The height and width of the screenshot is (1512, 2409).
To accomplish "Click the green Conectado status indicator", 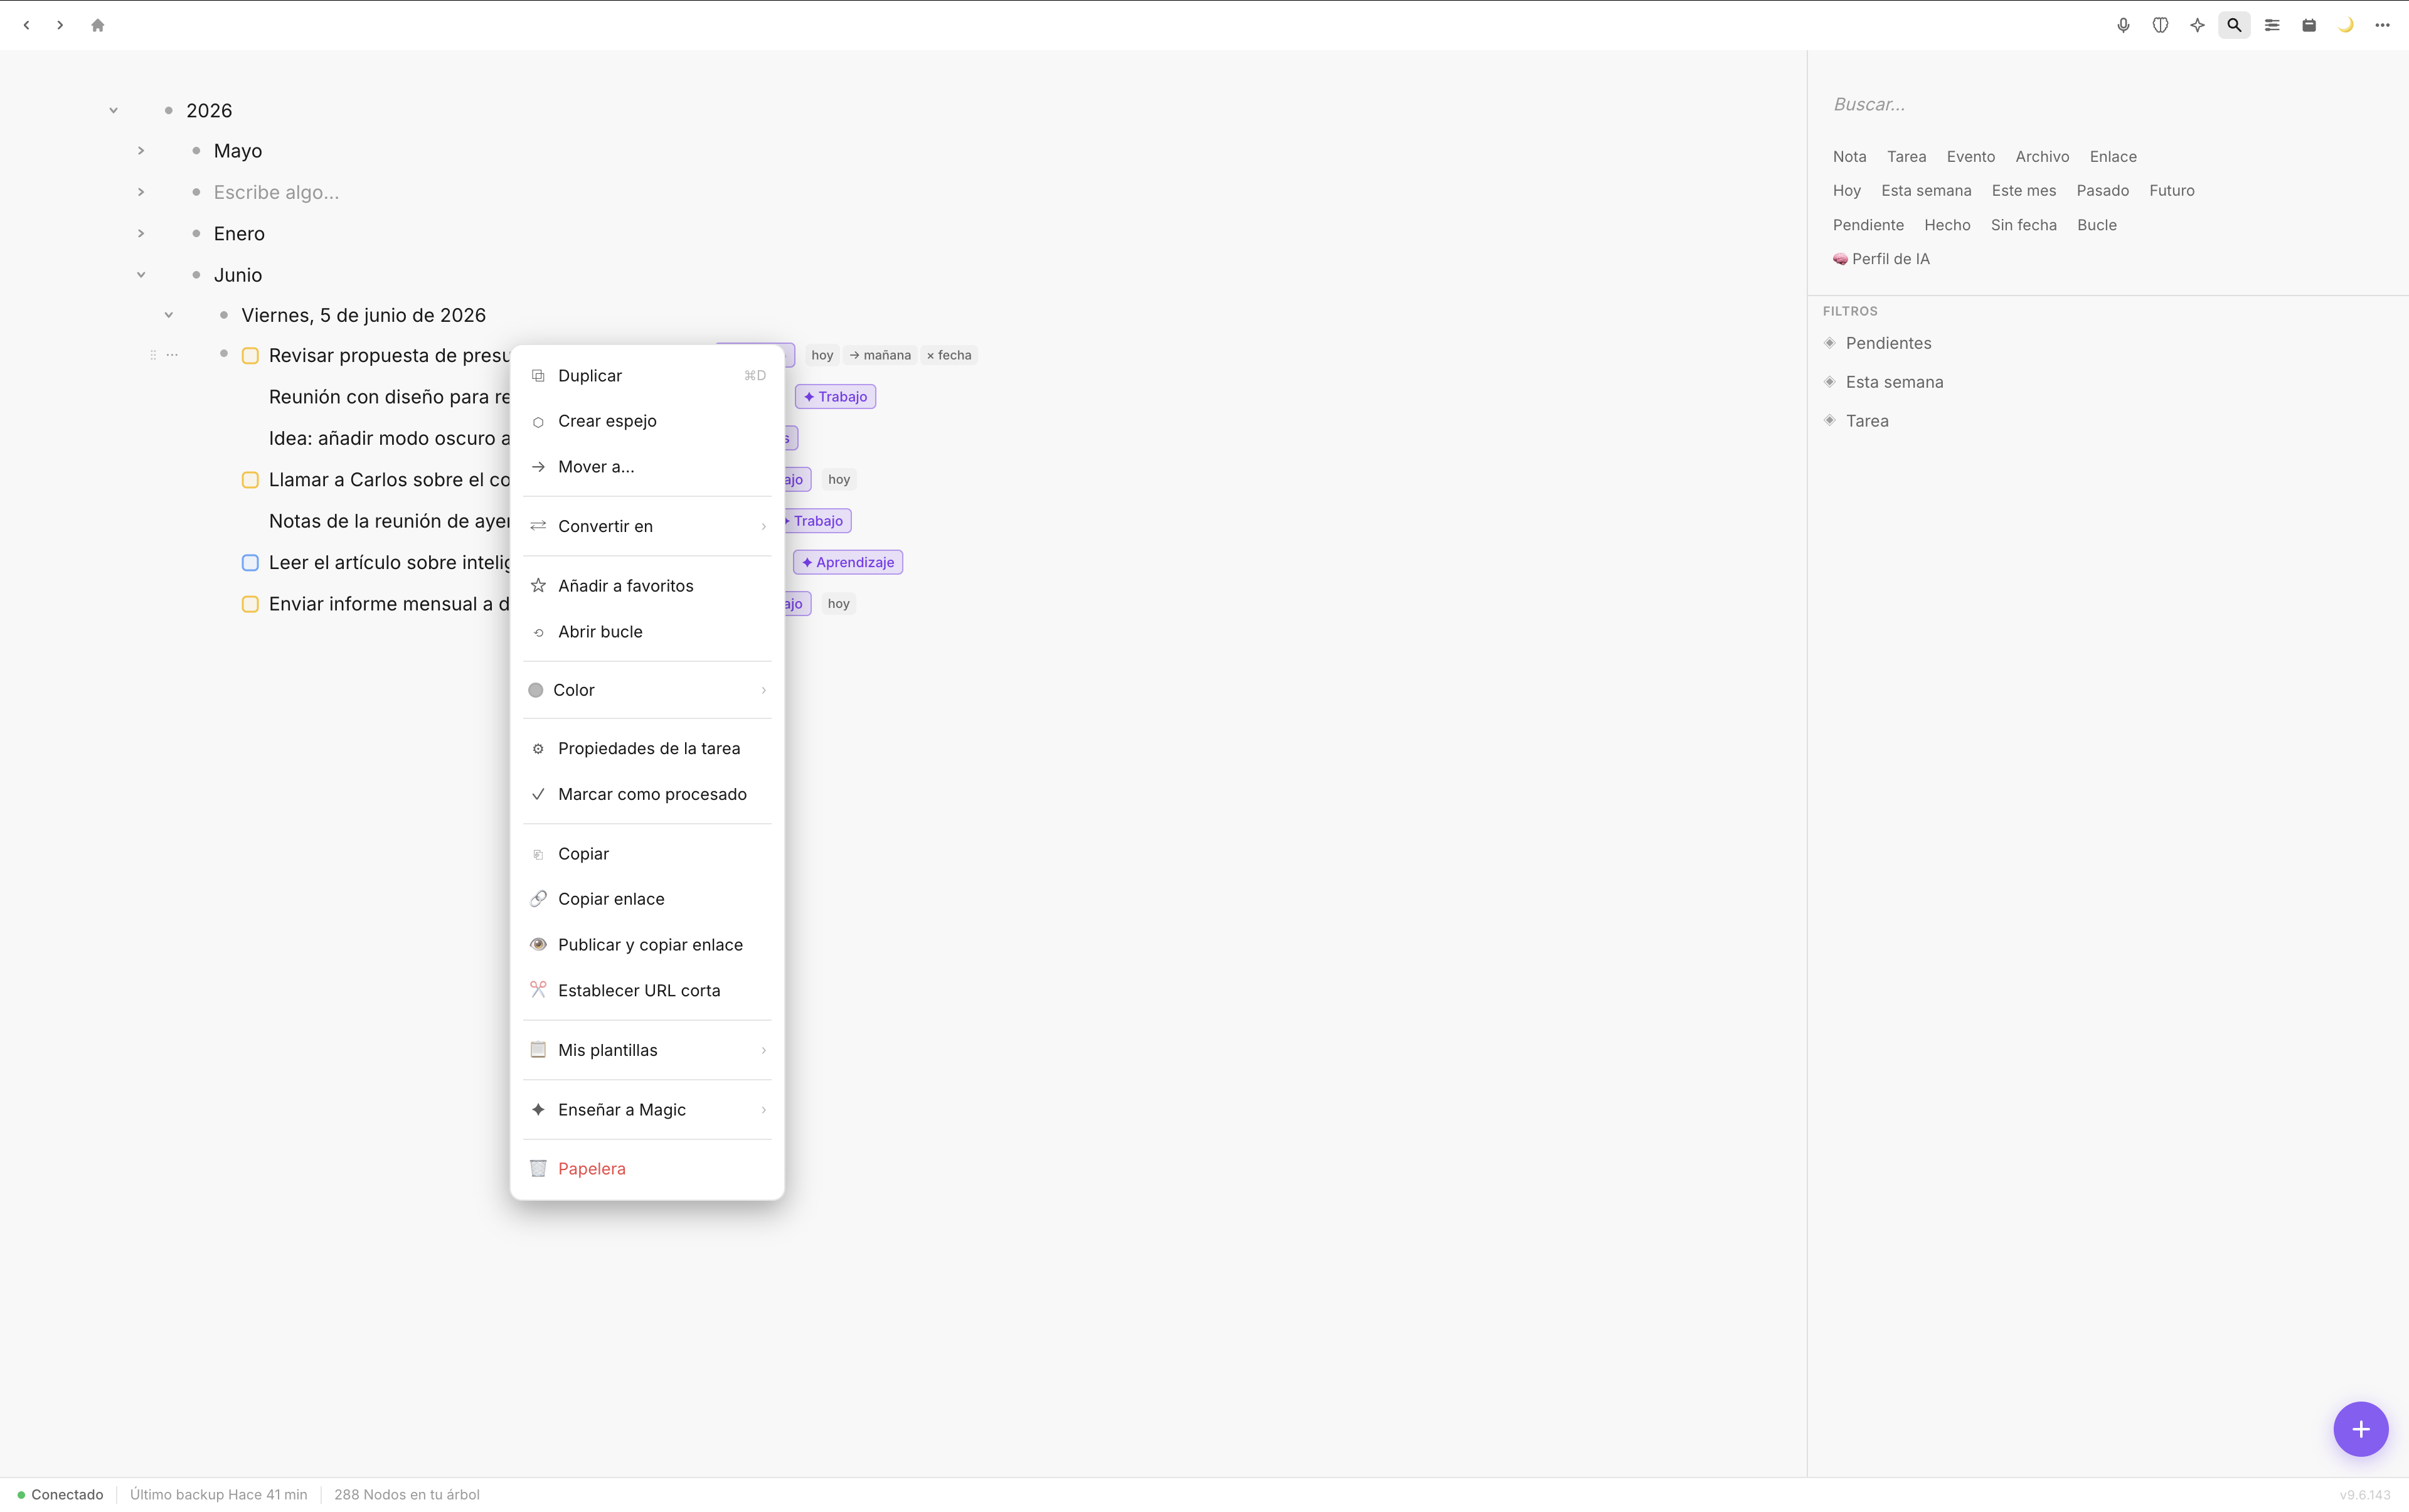I will tap(60, 1494).
